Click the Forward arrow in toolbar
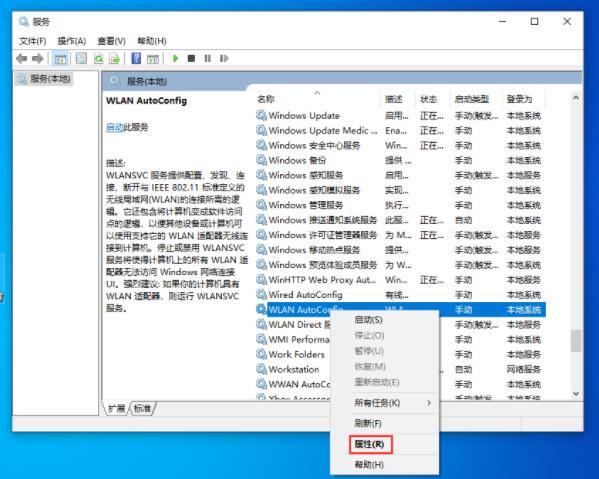This screenshot has height=479, width=599. coord(37,58)
